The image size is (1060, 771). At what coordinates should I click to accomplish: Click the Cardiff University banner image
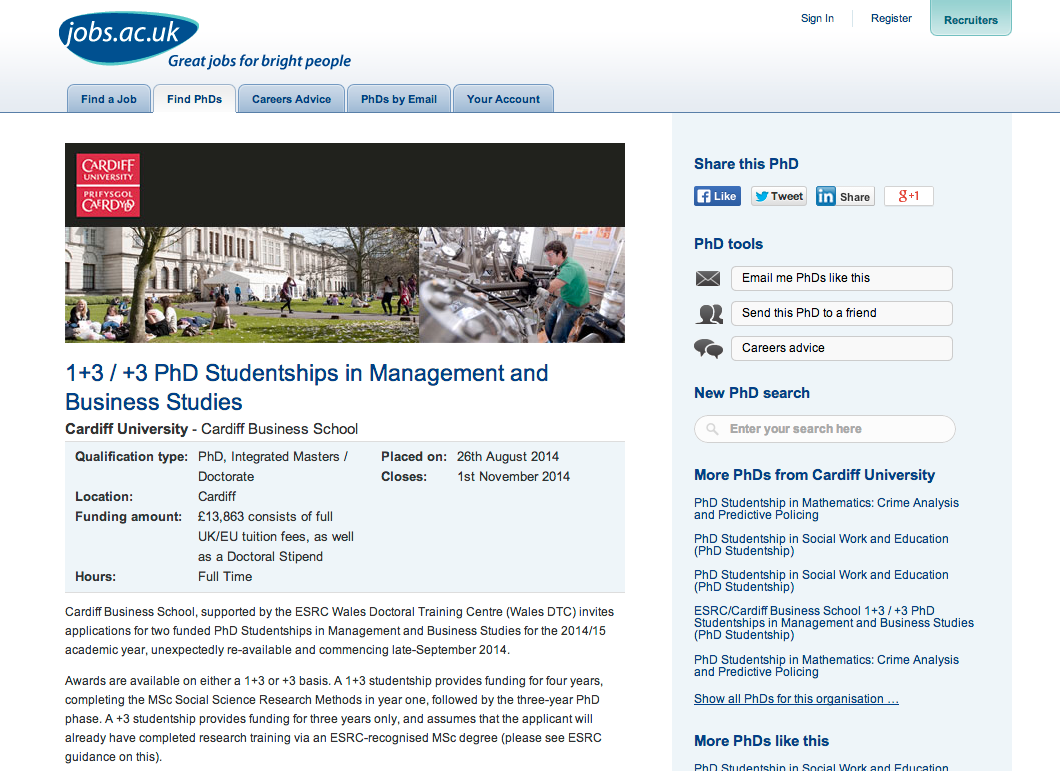345,243
